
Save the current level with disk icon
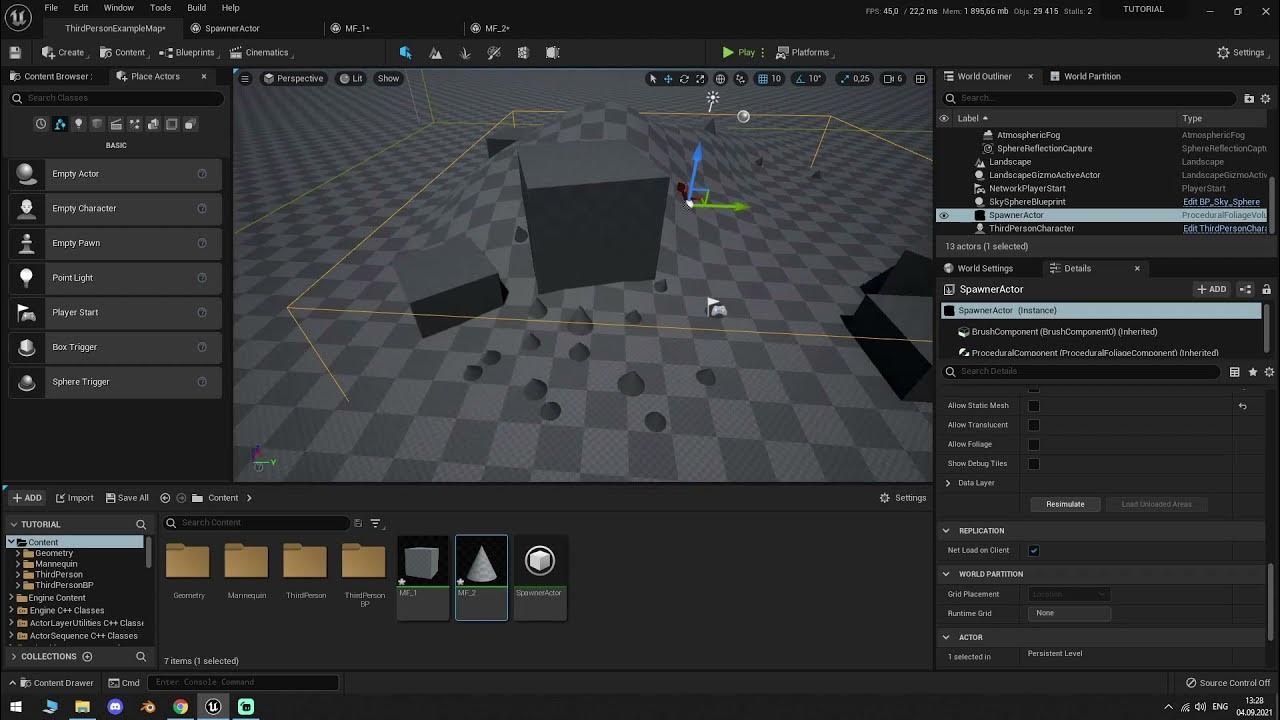click(x=15, y=52)
